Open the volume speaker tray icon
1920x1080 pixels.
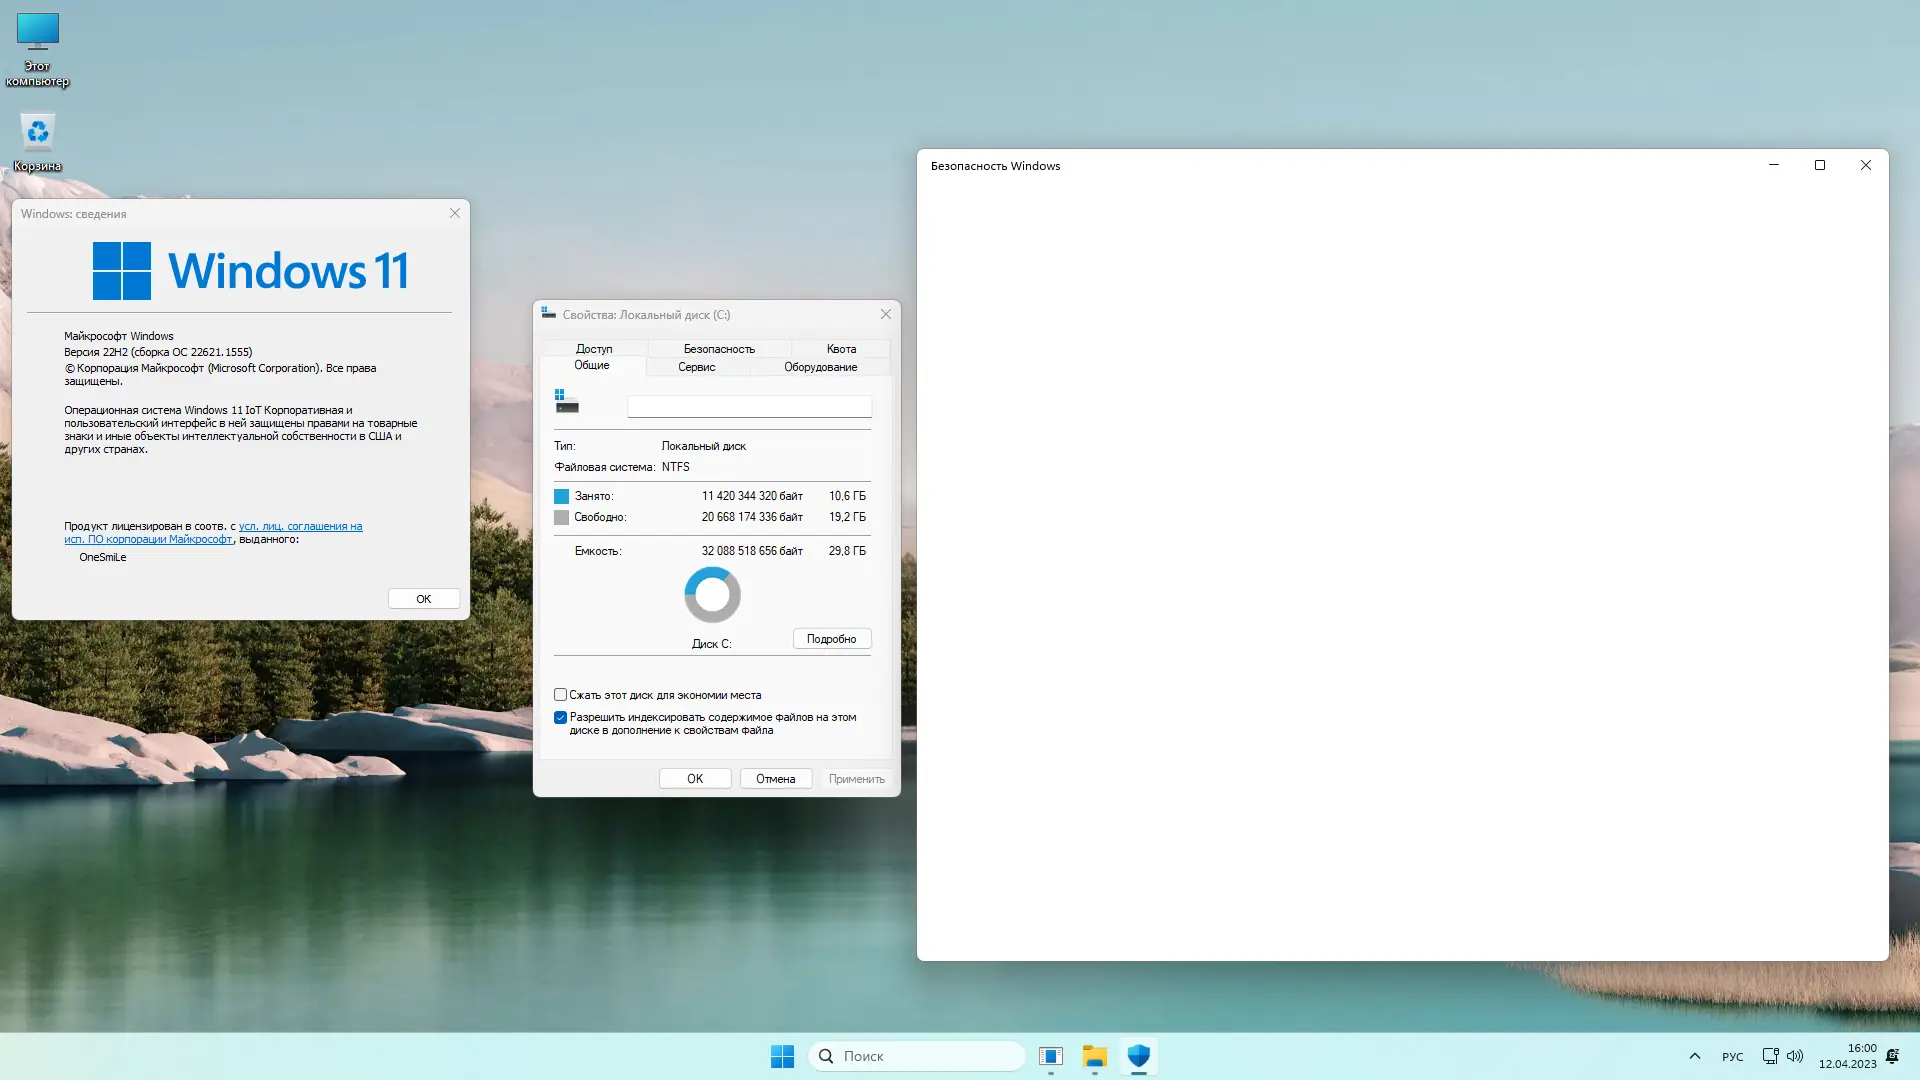coord(1795,1056)
